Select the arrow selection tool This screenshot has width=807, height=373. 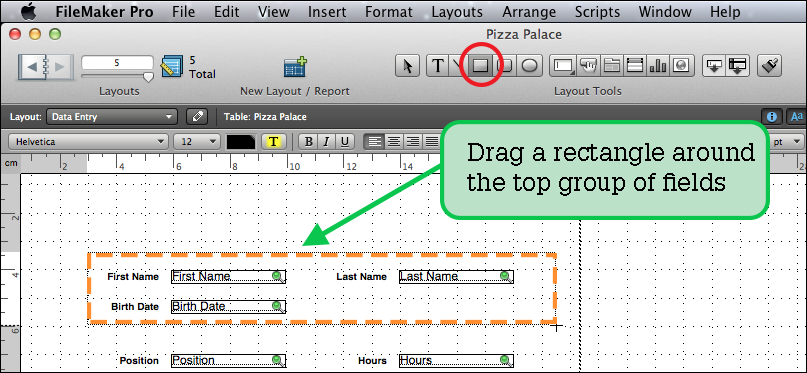point(408,66)
